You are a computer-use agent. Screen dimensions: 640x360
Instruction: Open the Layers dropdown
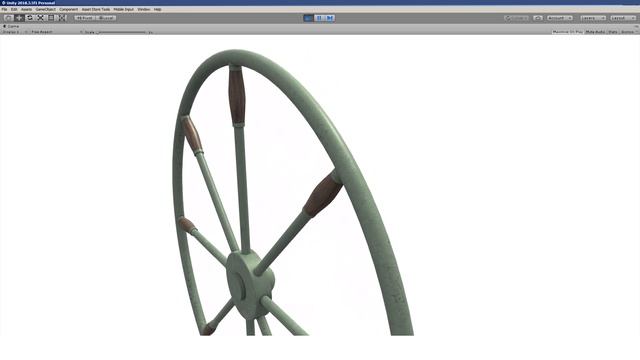593,18
